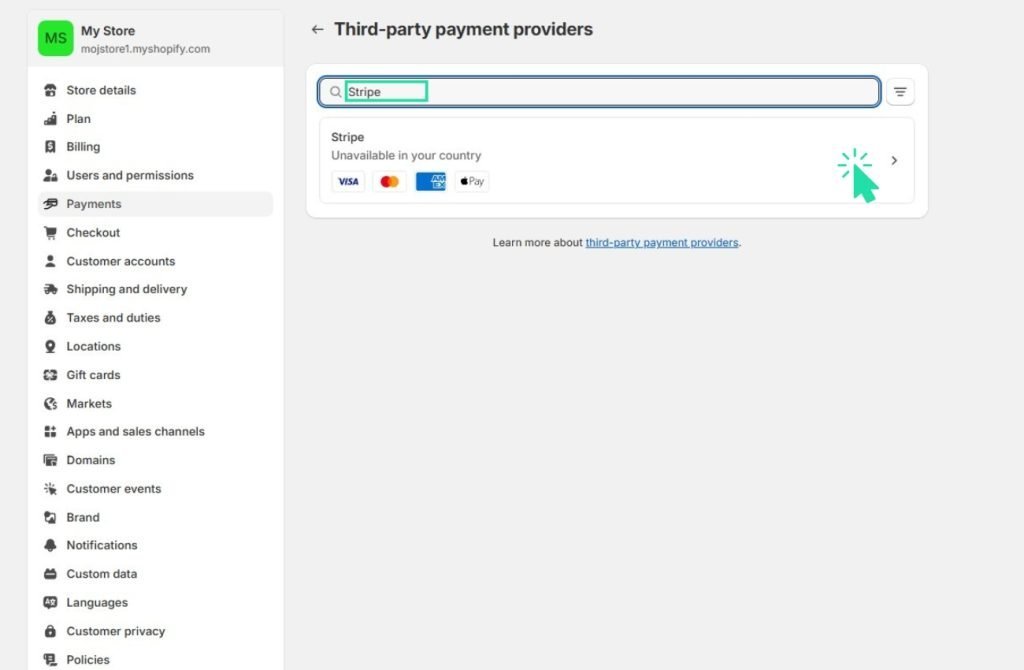Focus the Stripe search field
The height and width of the screenshot is (670, 1024).
click(x=599, y=92)
